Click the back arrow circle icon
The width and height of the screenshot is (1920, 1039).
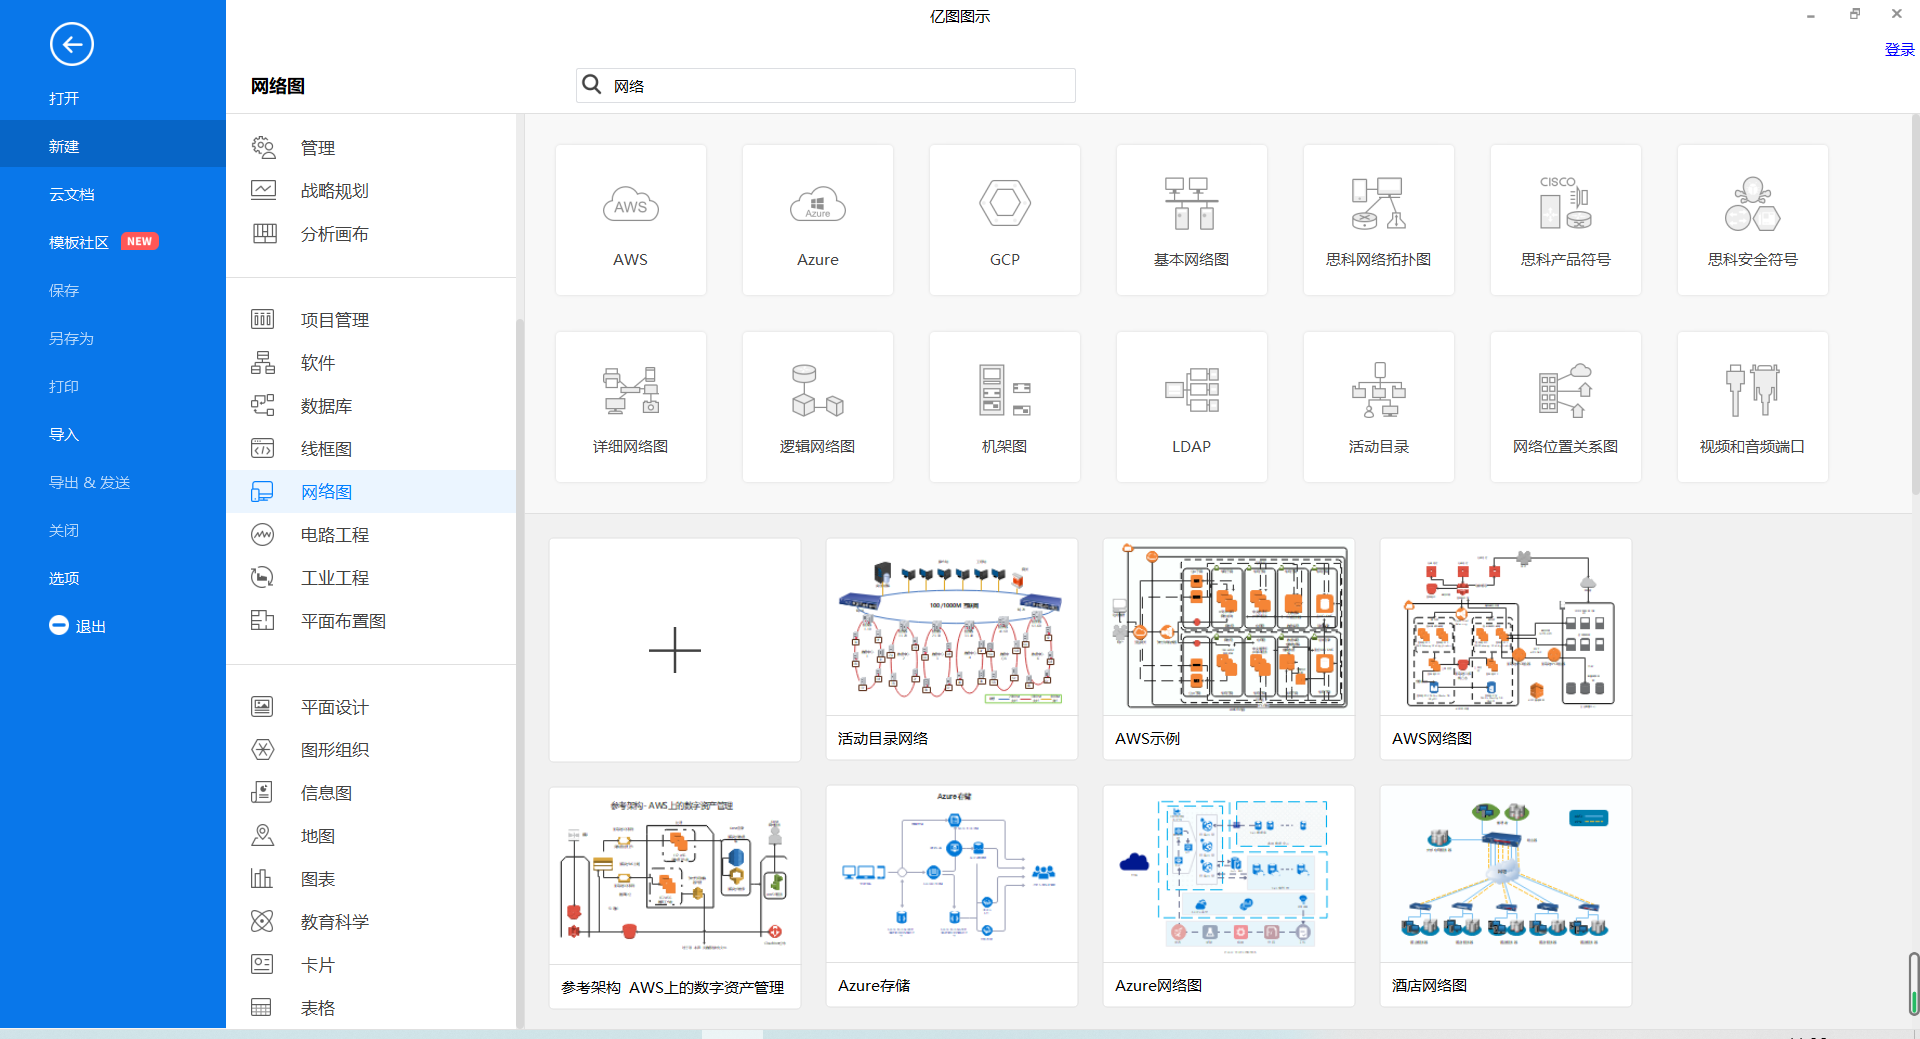pos(72,44)
